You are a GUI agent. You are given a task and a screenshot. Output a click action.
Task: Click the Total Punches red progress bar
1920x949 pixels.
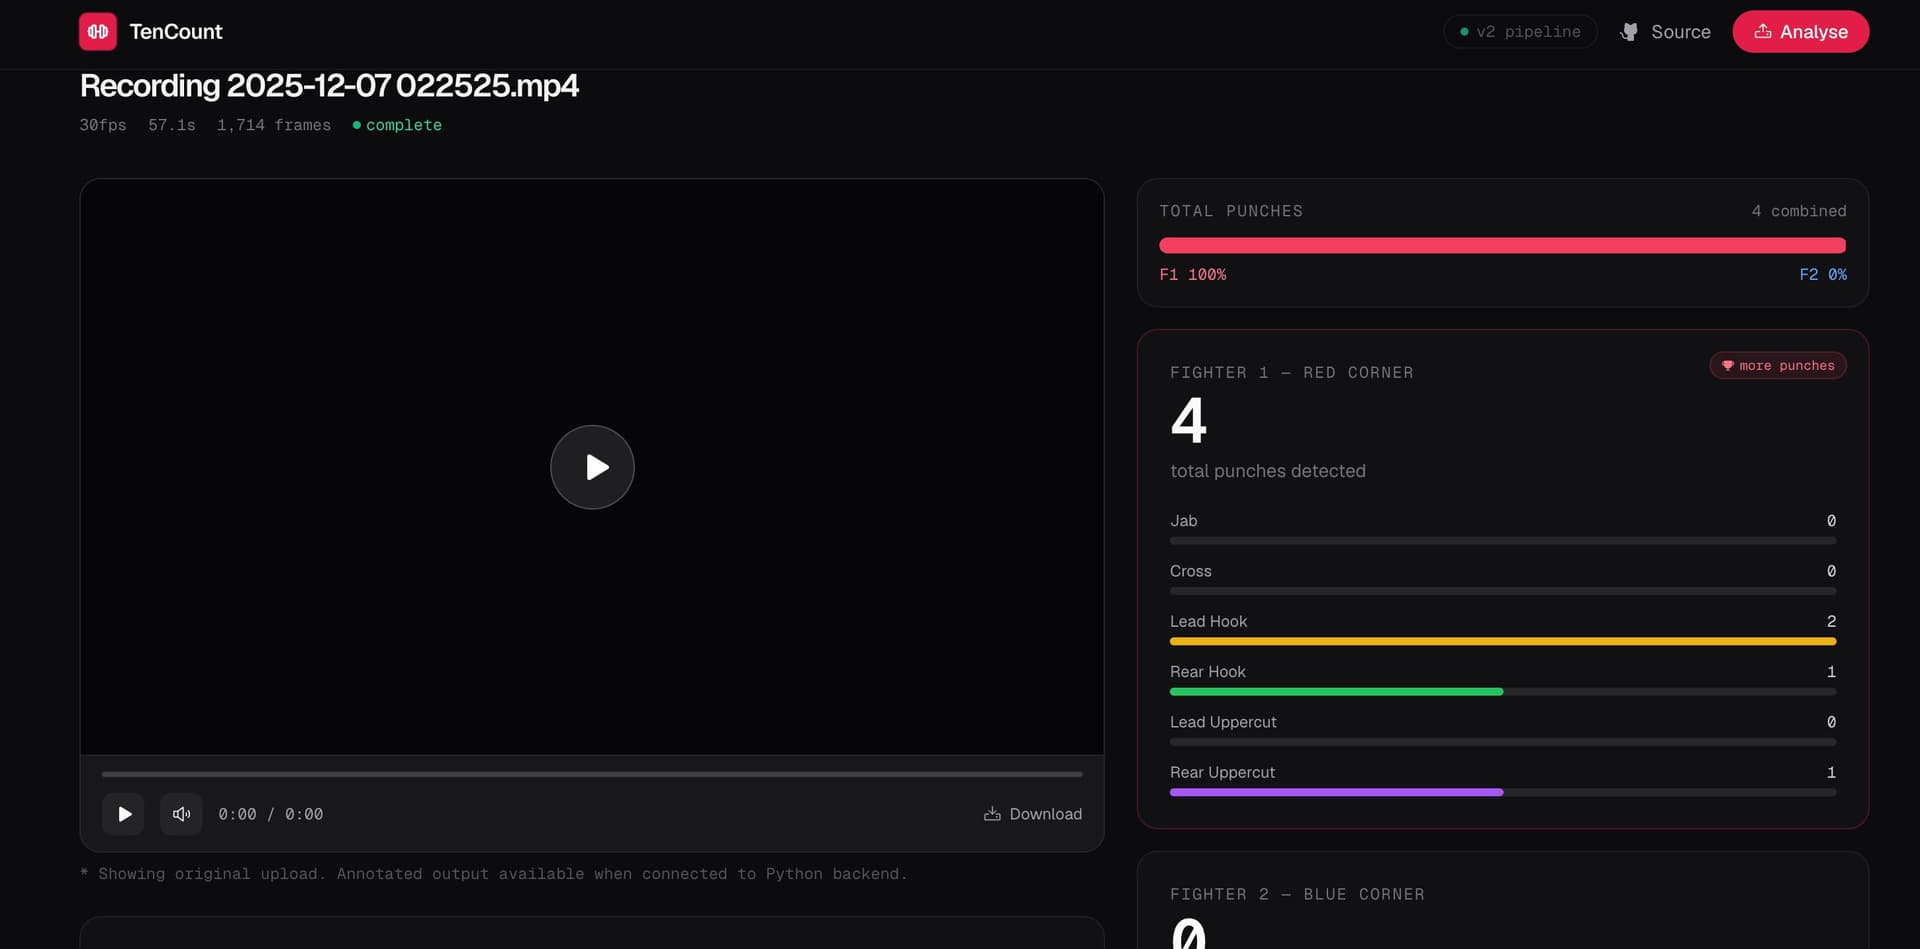pos(1502,245)
